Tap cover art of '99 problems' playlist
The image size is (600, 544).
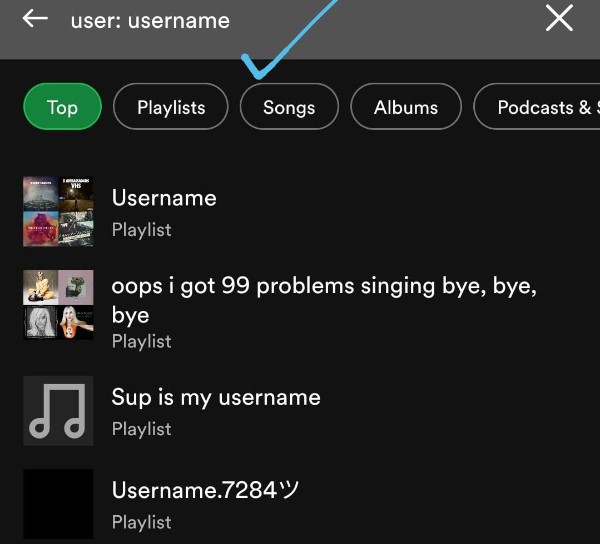pos(58,305)
